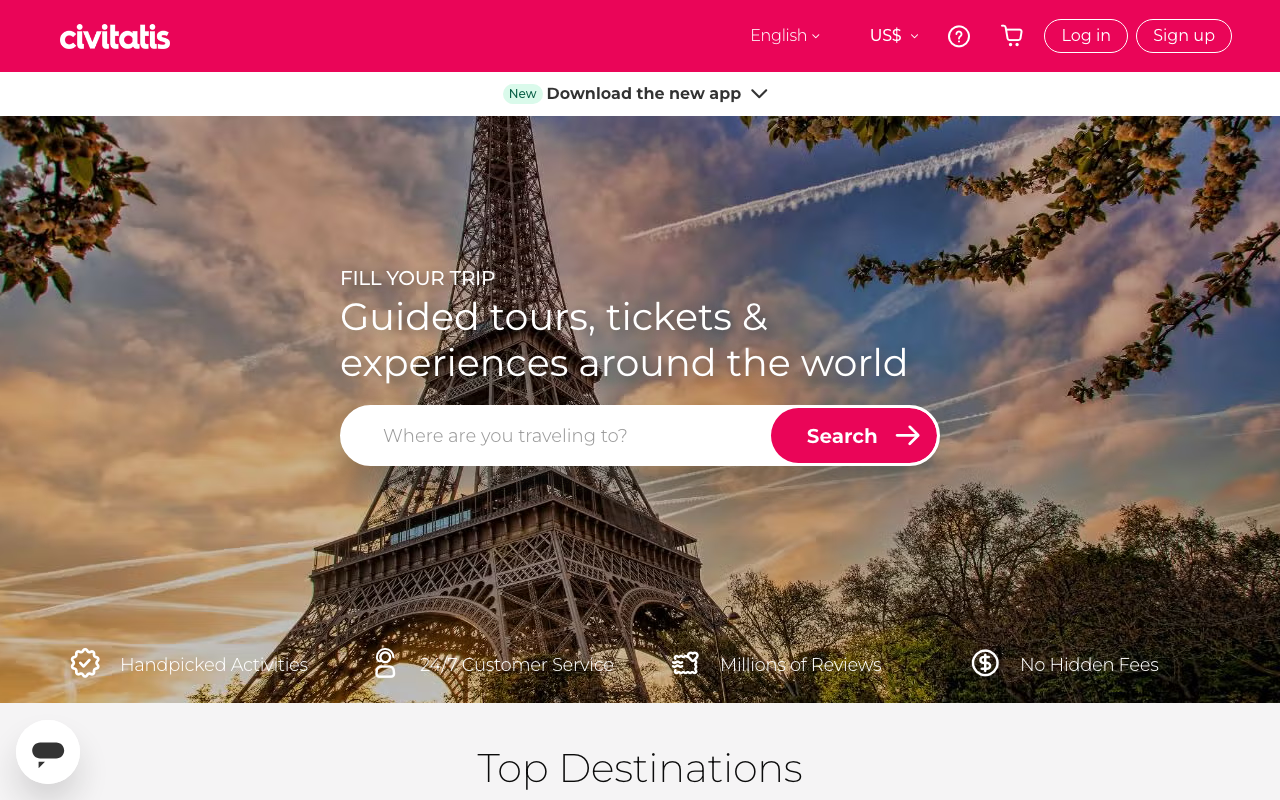The width and height of the screenshot is (1280, 800).
Task: Click the Search button
Action: 854,435
